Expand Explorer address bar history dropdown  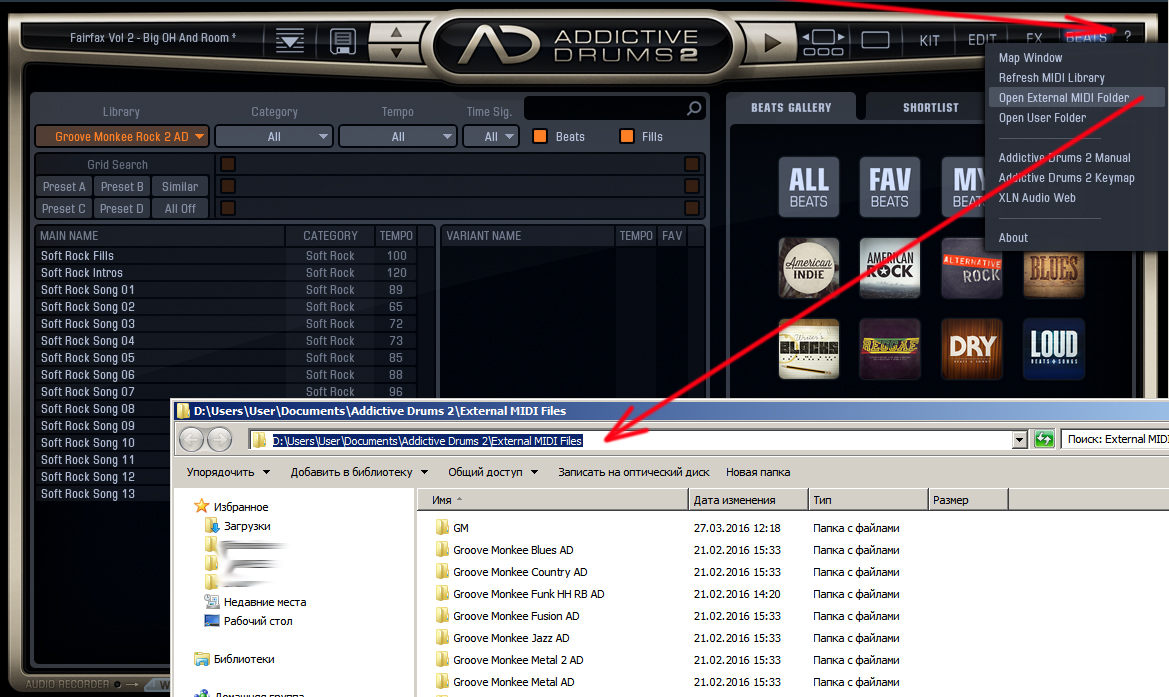tap(1019, 441)
